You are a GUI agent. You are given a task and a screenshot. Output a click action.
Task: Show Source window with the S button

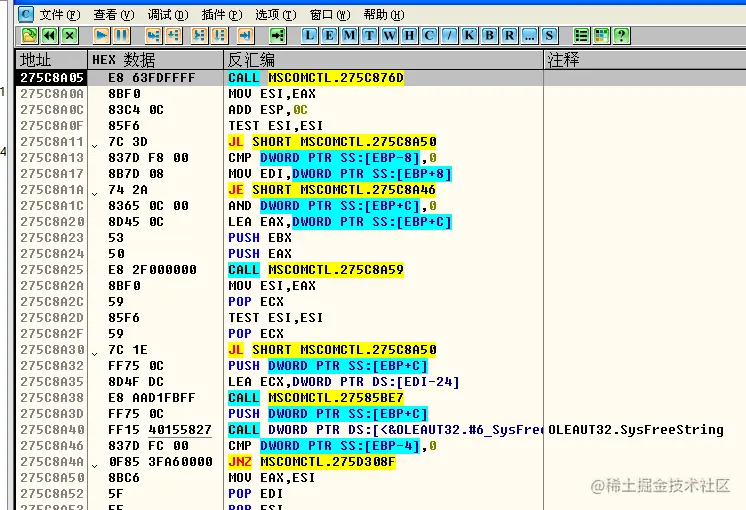click(549, 36)
